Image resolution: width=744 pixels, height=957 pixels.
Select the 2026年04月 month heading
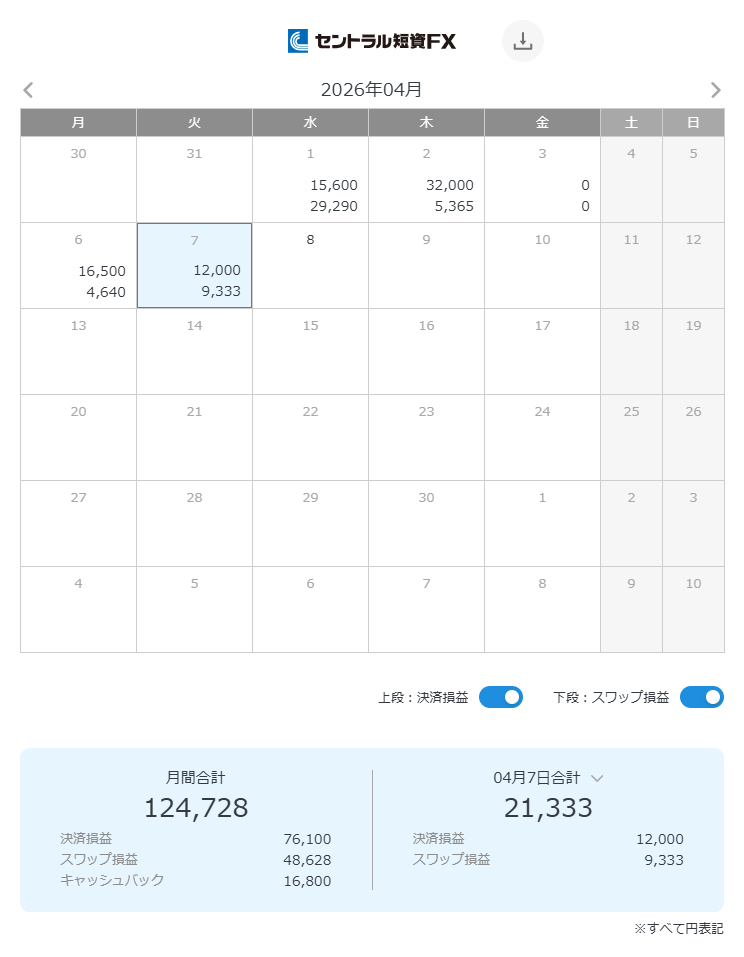[x=371, y=90]
